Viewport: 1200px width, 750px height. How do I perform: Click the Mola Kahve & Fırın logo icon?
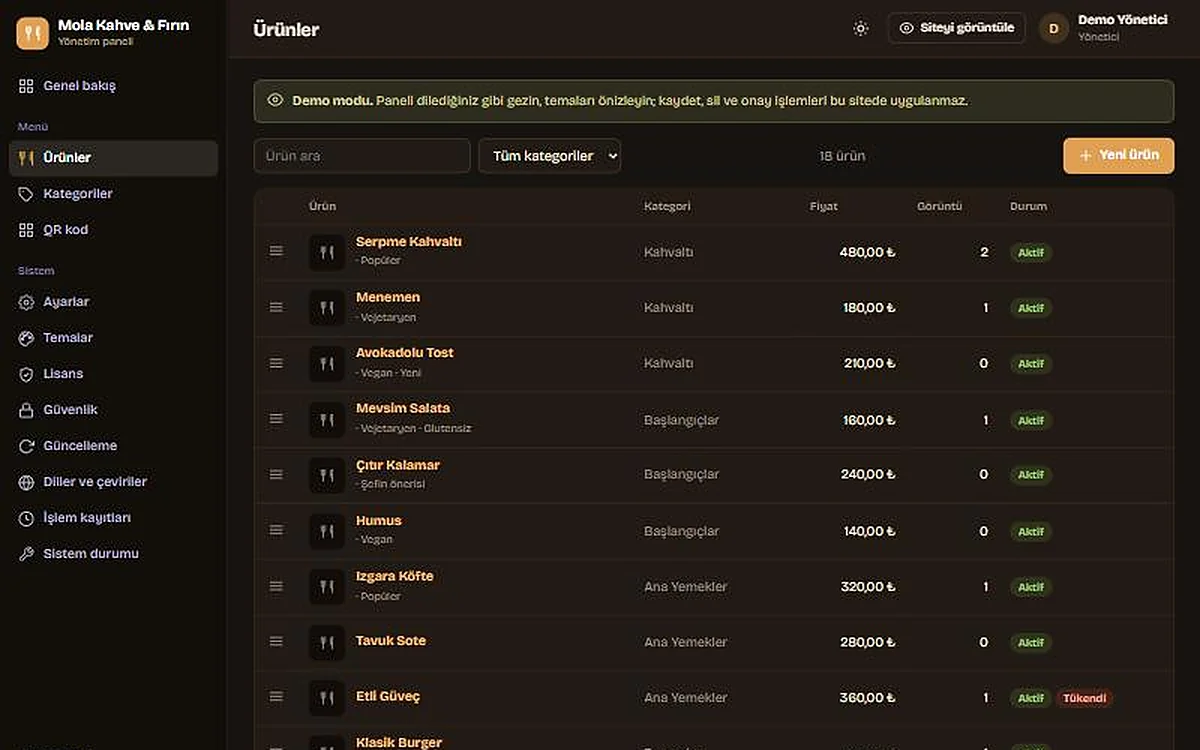click(x=33, y=33)
